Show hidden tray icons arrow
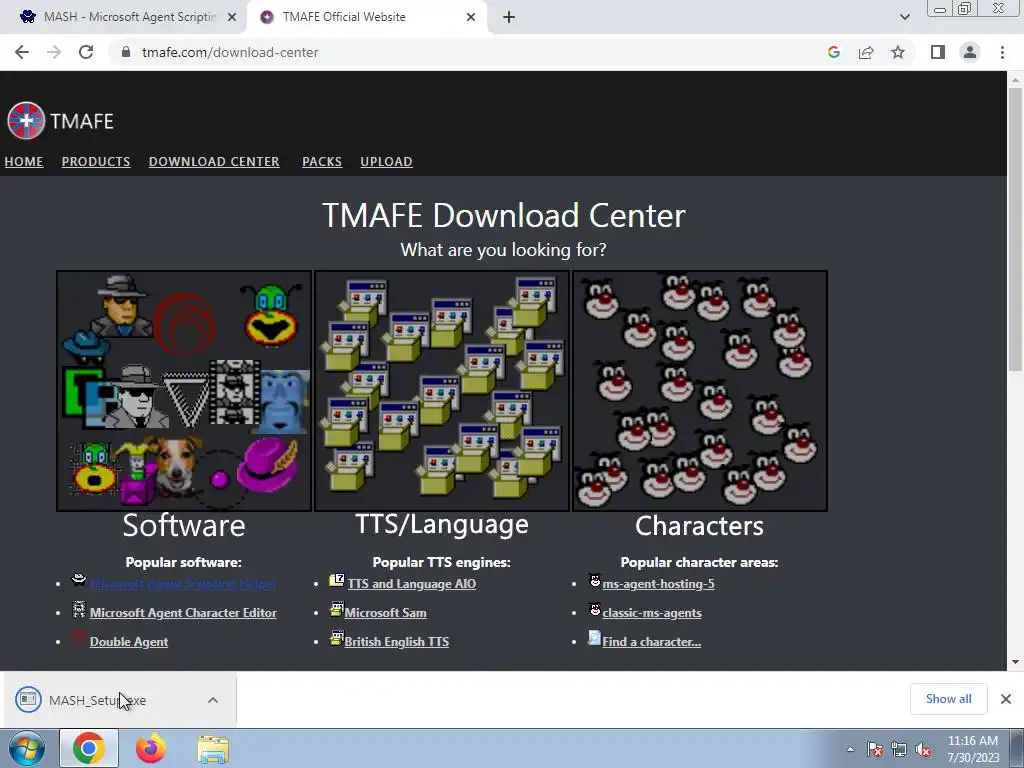 point(850,749)
